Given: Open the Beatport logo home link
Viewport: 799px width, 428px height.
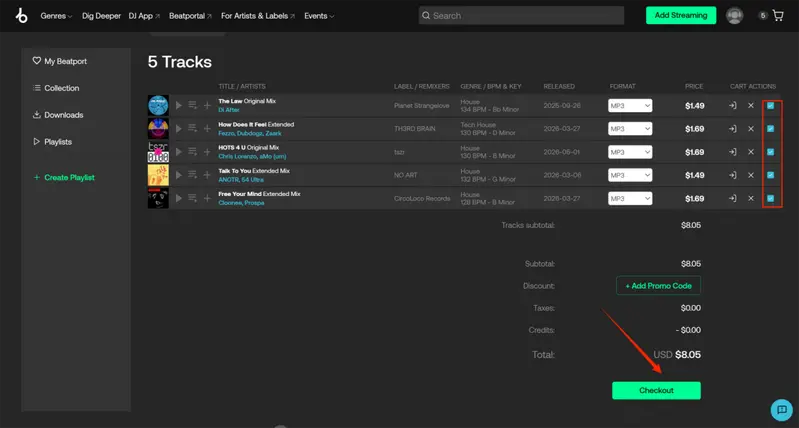Looking at the screenshot, I should [x=21, y=15].
